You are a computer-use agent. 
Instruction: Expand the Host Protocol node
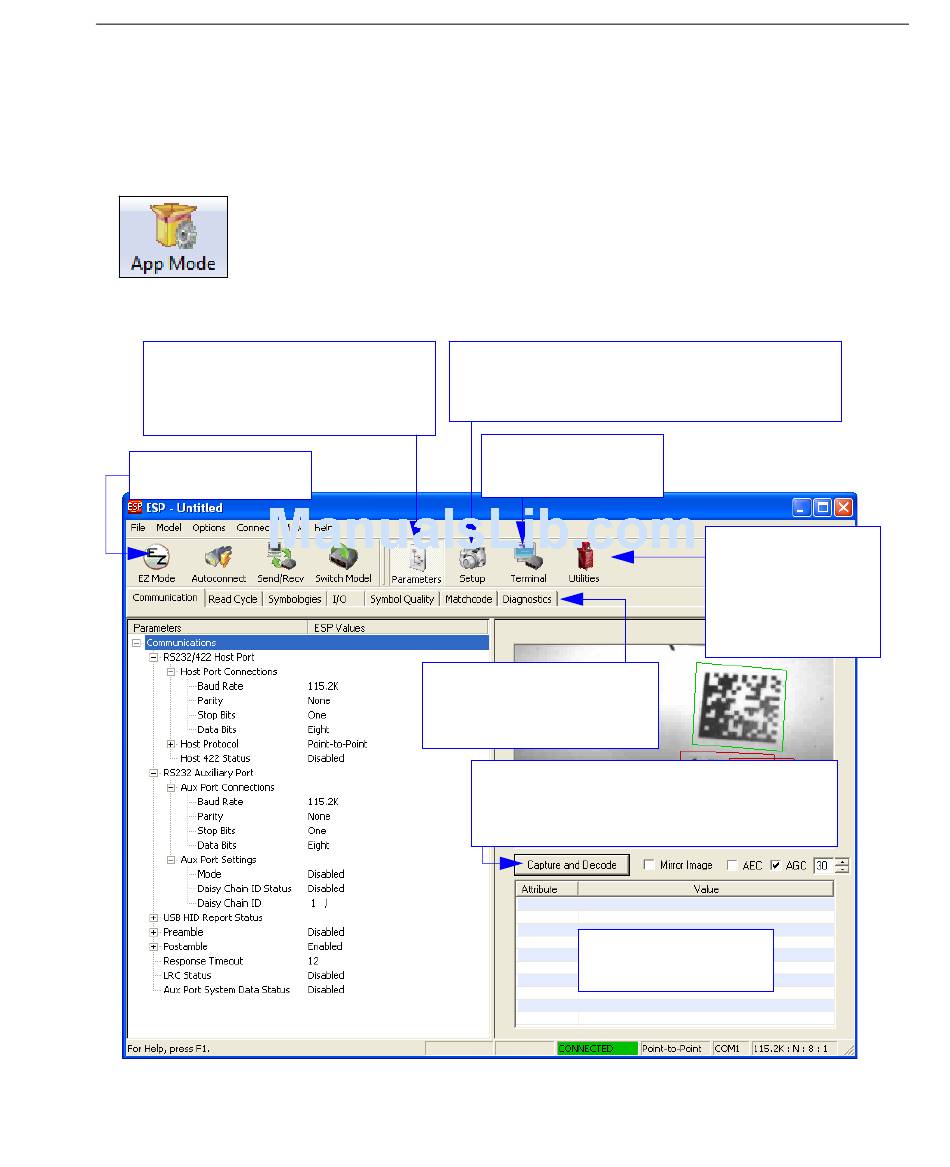click(170, 744)
